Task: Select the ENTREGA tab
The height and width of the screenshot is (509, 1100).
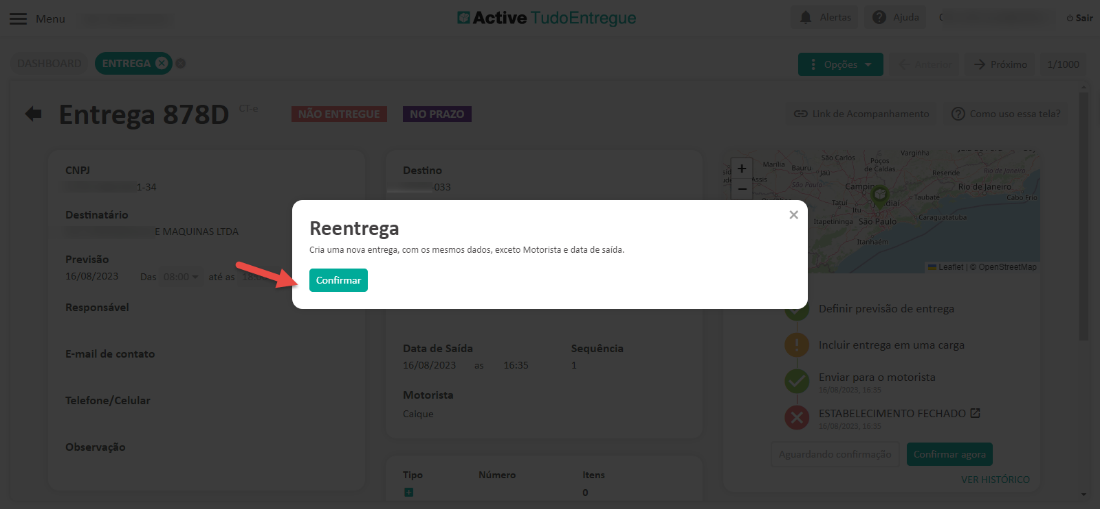Action: [x=126, y=63]
